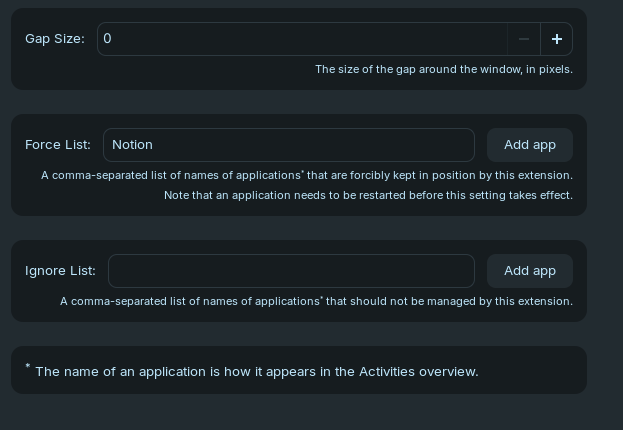
Task: Click the Notion entry in Force List
Action: (x=132, y=145)
